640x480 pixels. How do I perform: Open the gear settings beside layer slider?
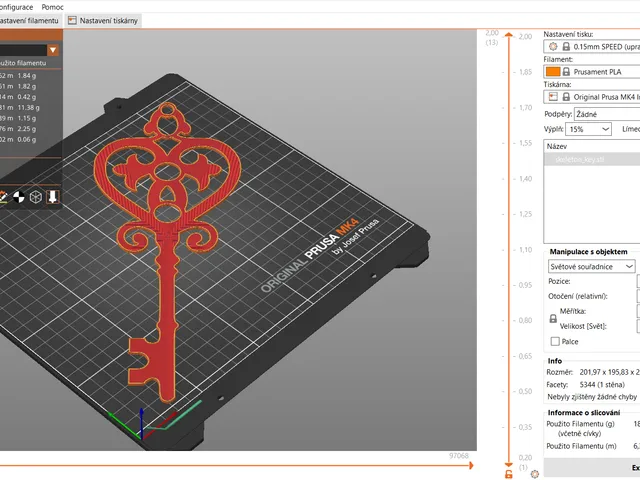535,474
